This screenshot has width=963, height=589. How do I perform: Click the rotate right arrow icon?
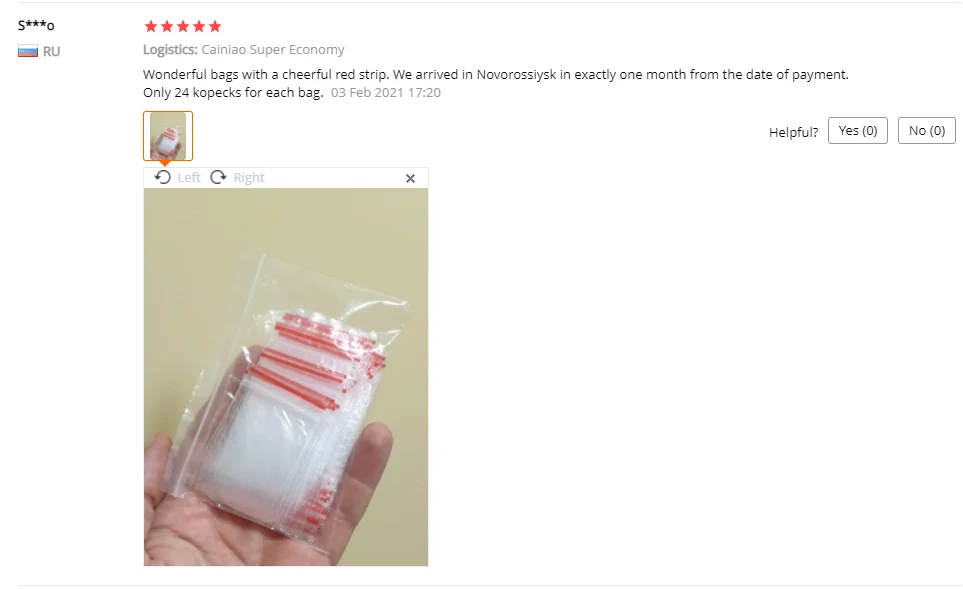click(x=218, y=177)
